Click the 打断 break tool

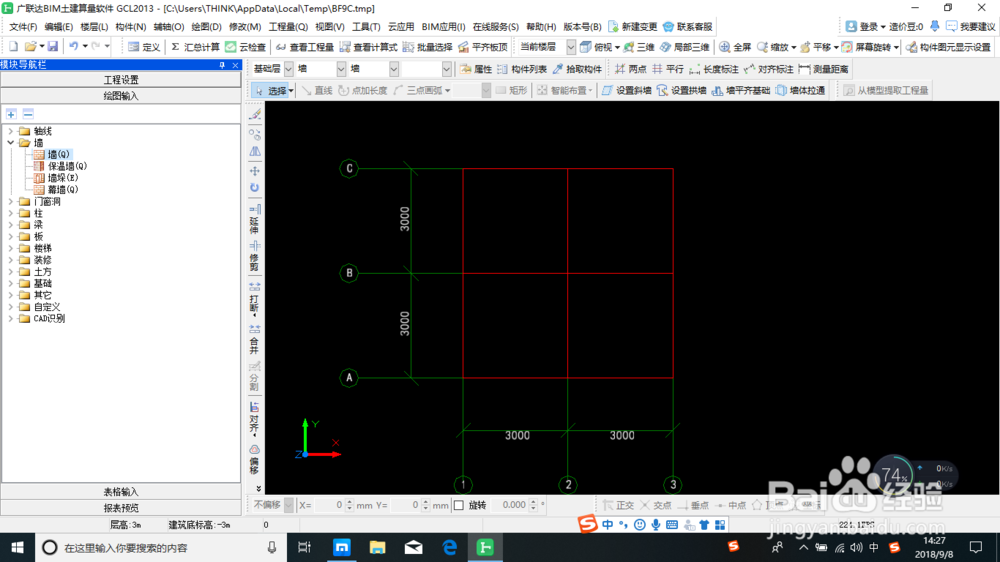254,299
